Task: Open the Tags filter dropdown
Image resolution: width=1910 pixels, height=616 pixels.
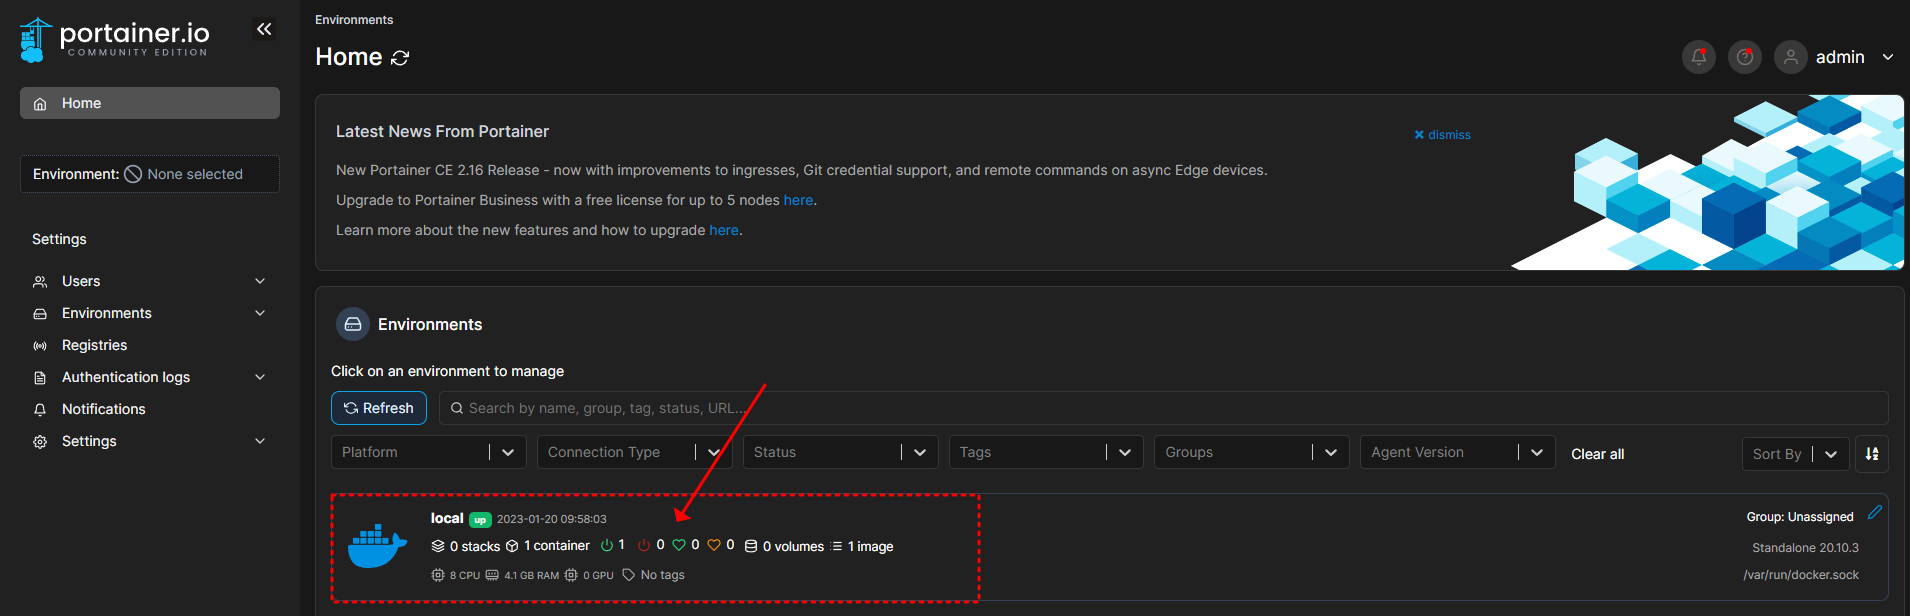Action: (x=1046, y=452)
